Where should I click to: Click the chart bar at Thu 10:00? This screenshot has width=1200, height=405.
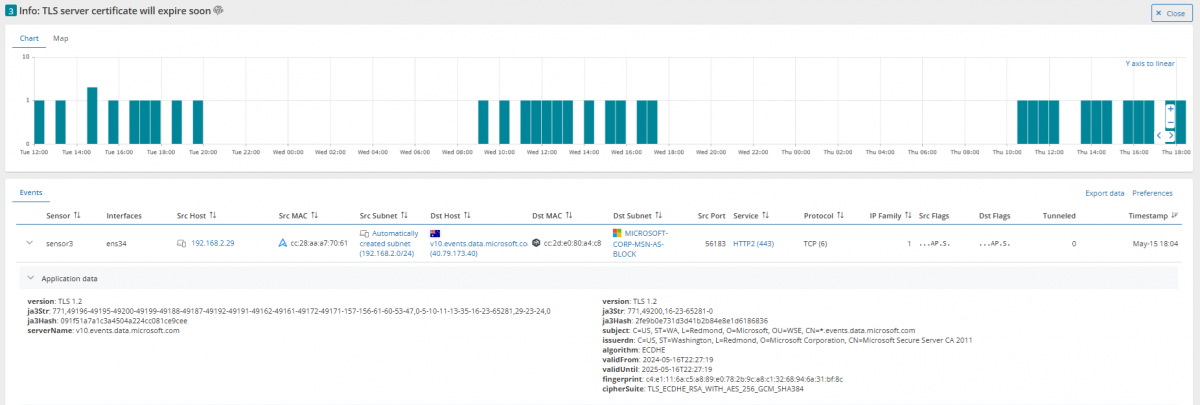click(x=1023, y=122)
